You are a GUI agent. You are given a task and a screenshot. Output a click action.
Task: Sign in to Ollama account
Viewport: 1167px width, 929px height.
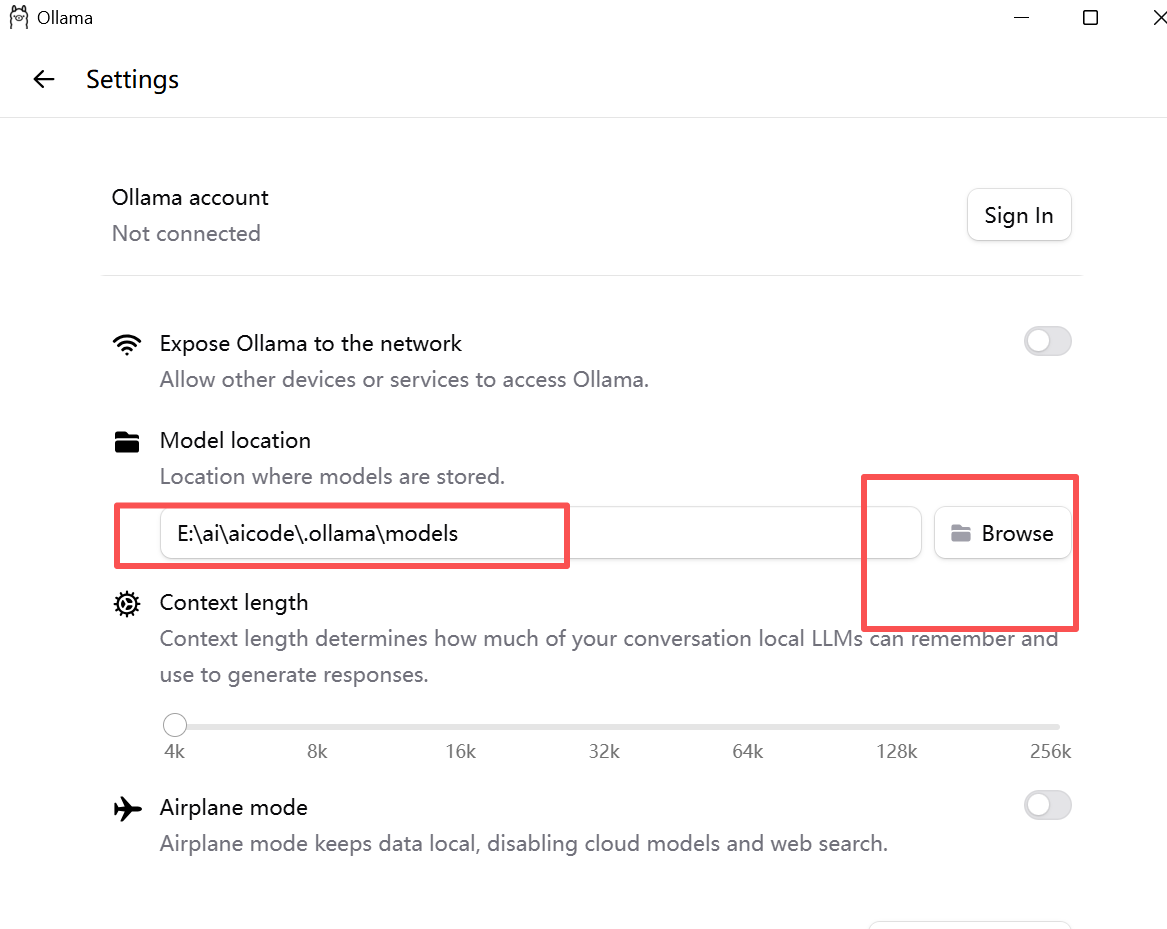tap(1019, 215)
